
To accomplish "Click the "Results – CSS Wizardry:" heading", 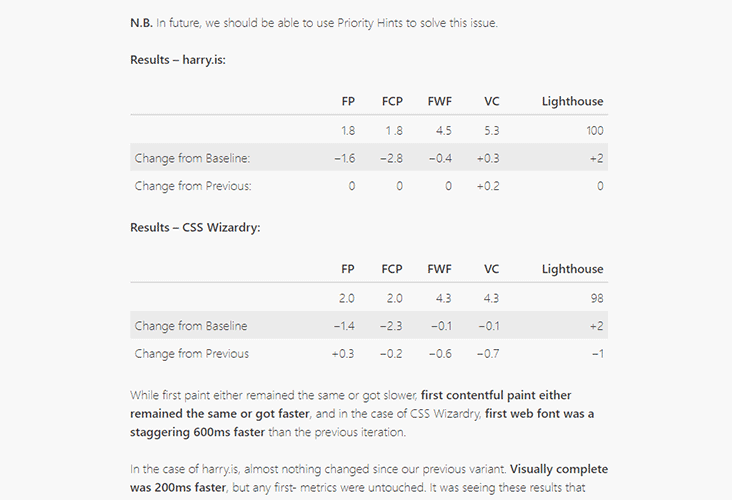I will 195,228.
